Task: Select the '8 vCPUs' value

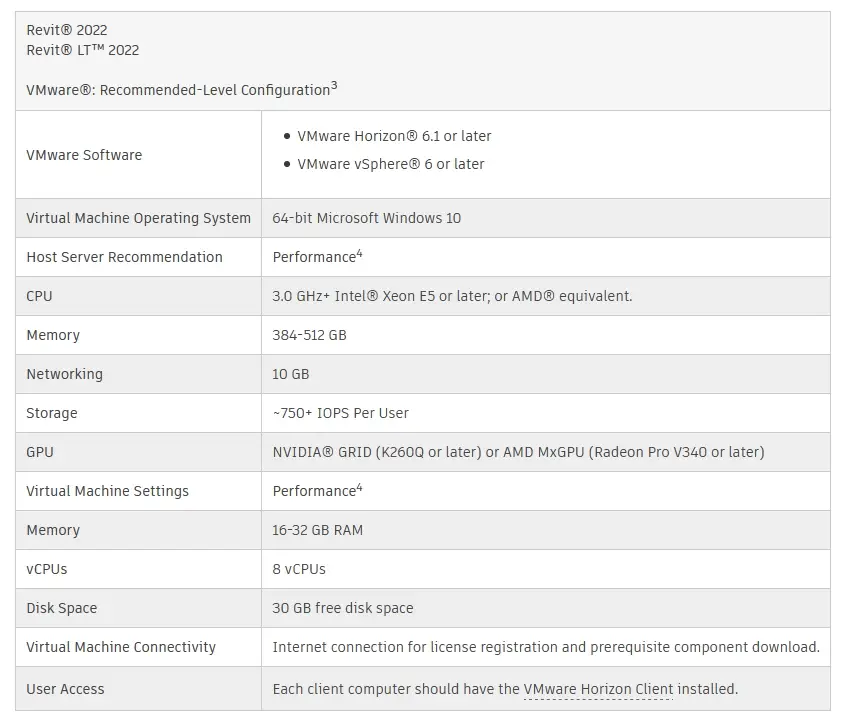Action: 299,569
